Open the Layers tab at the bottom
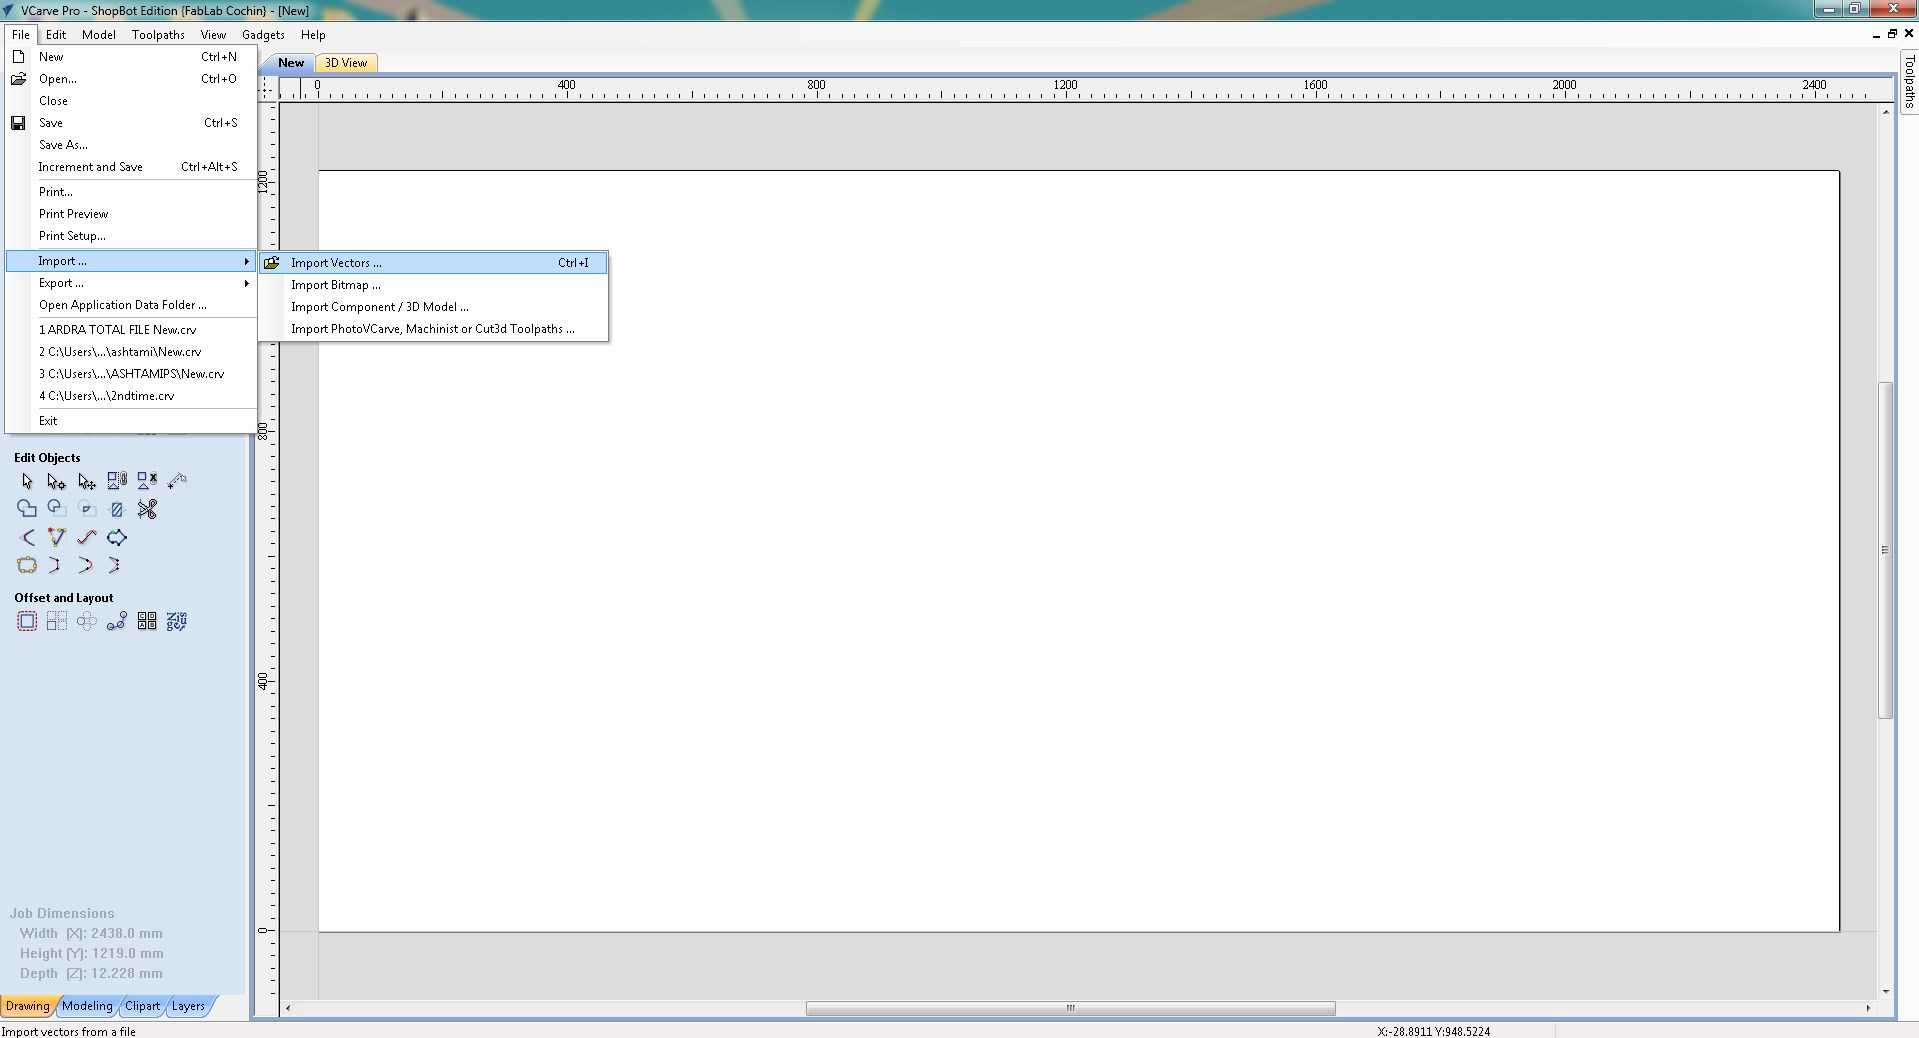 188,1006
